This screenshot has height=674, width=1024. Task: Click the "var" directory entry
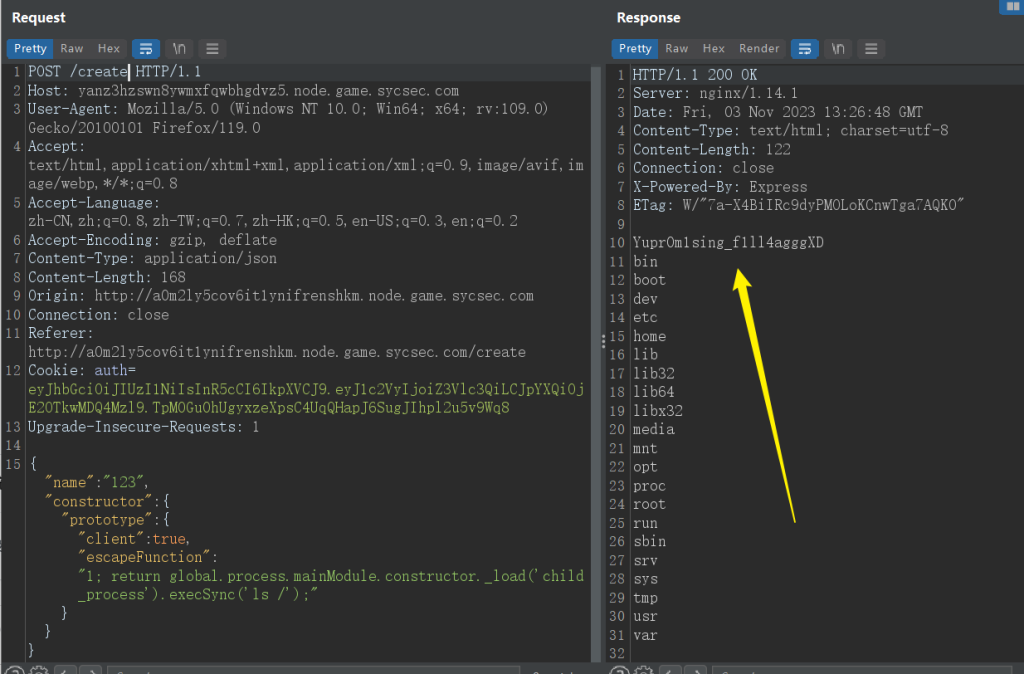pos(645,635)
